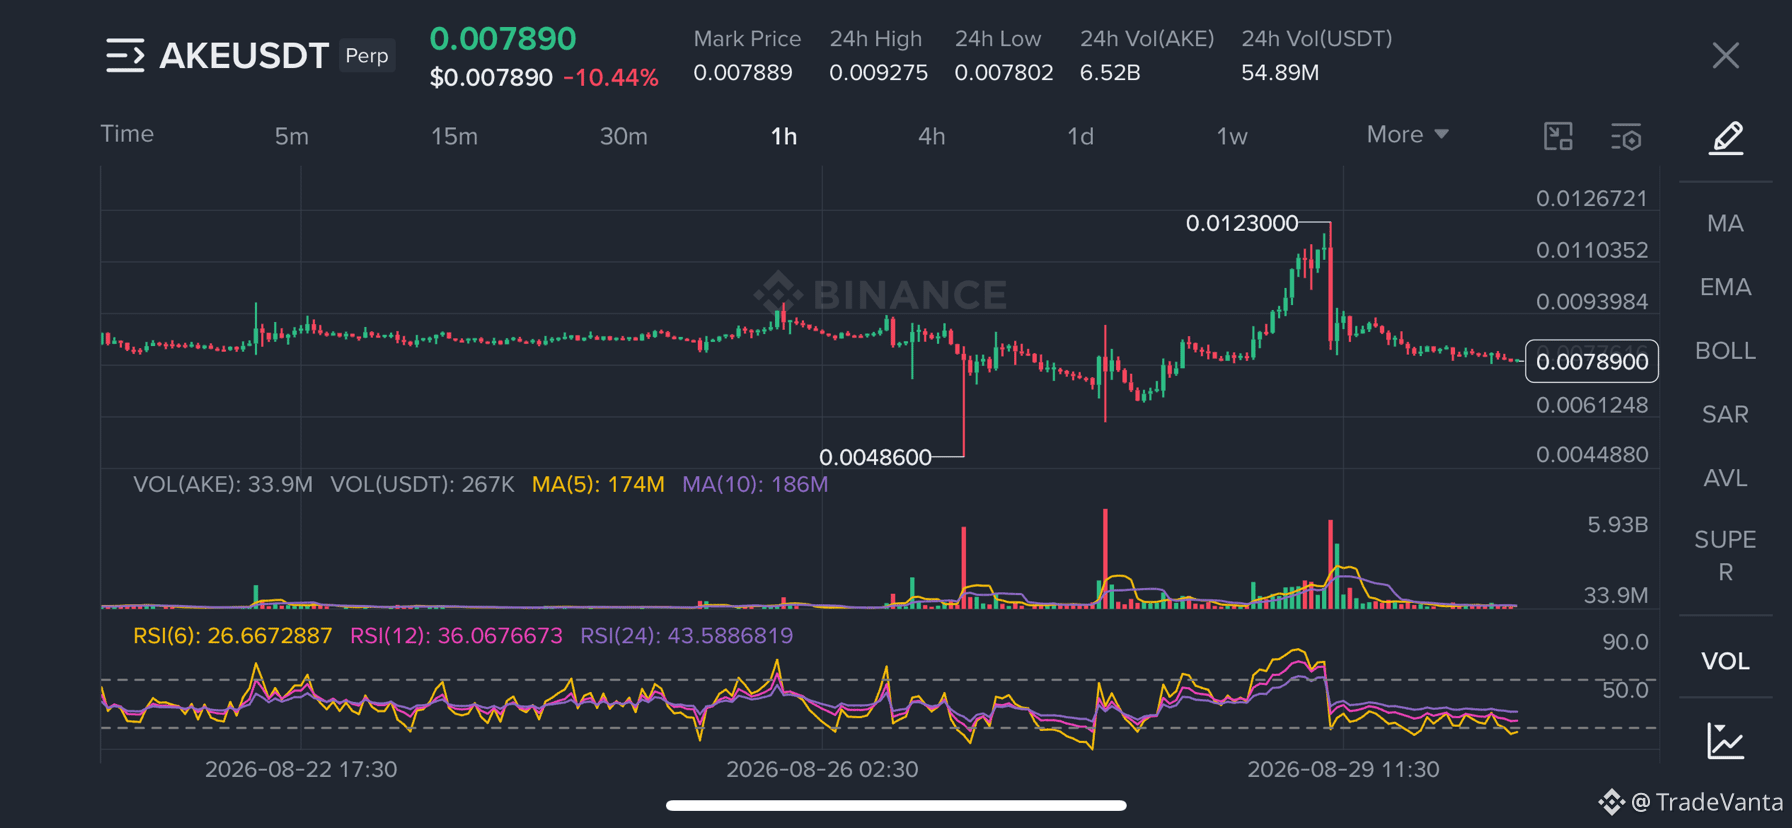Screen dimensions: 1792x828
Task: Toggle the BOLL indicator
Action: pyautogui.click(x=1725, y=351)
